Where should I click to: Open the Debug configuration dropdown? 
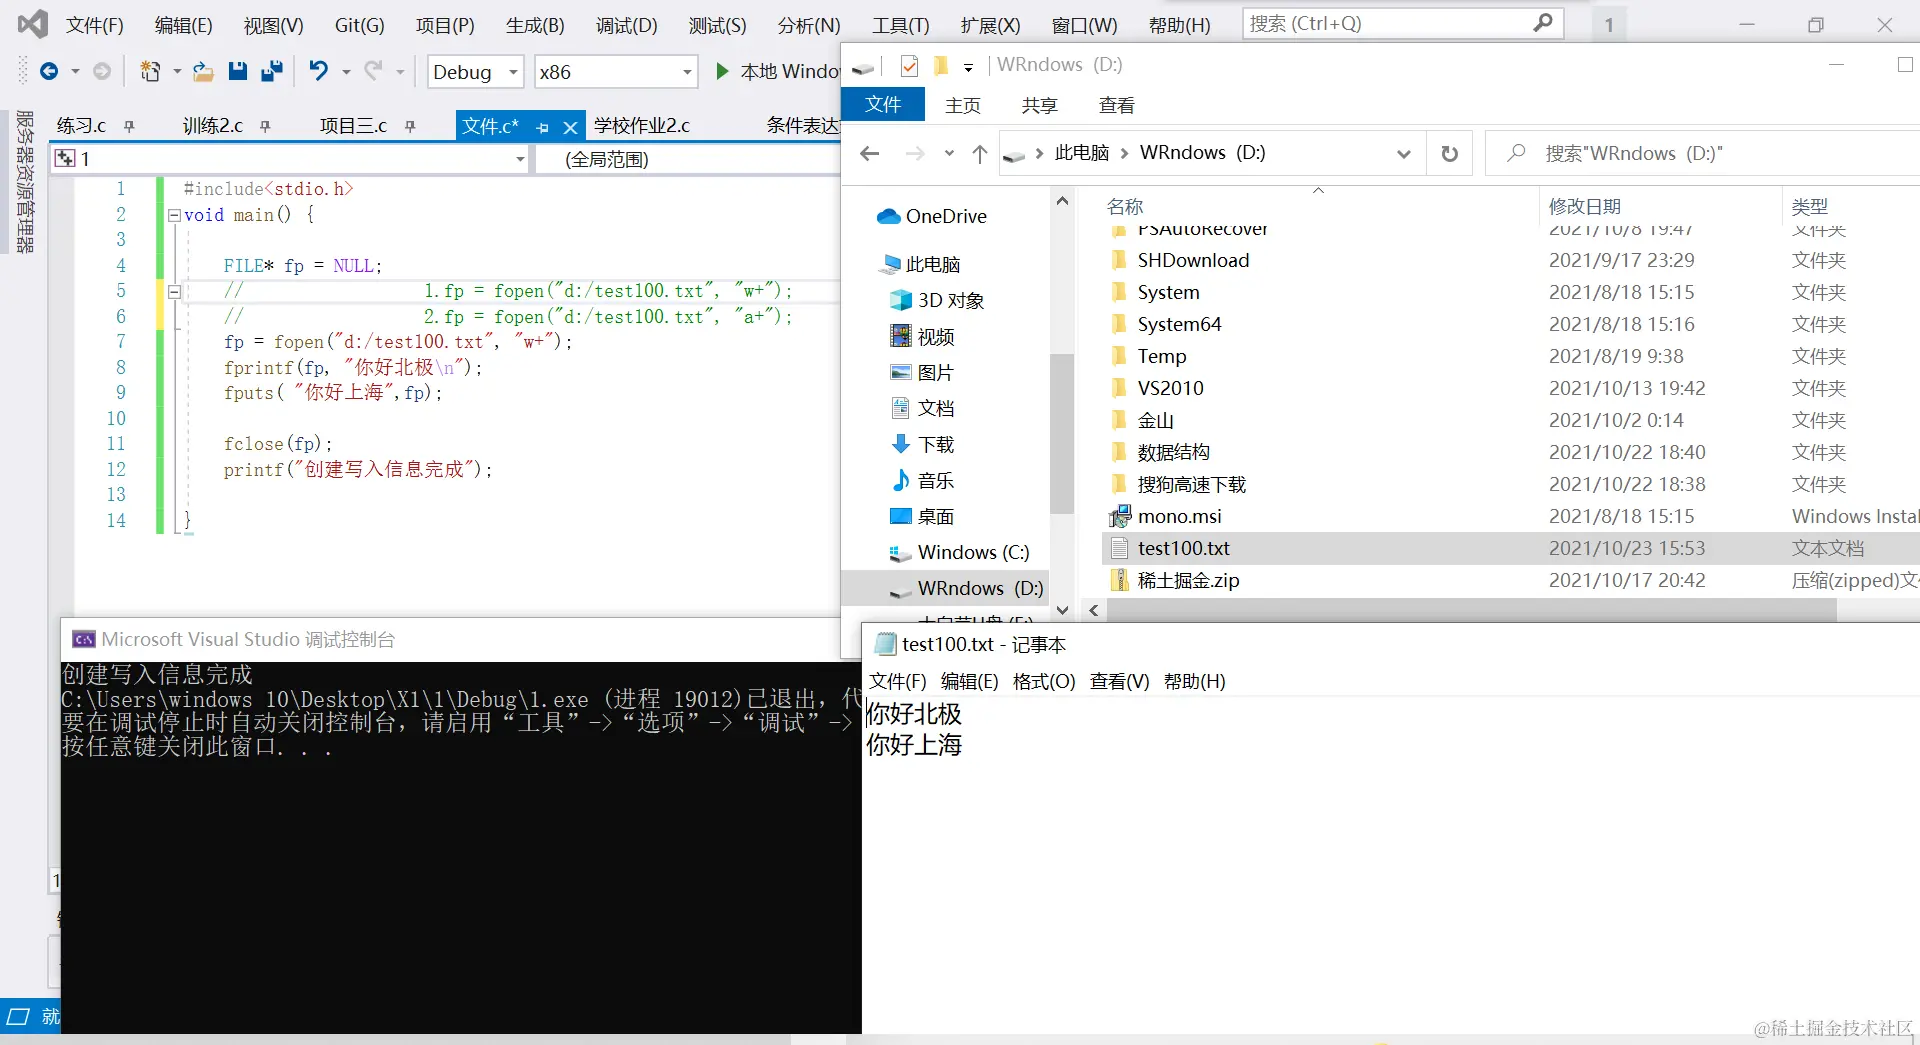(x=513, y=72)
